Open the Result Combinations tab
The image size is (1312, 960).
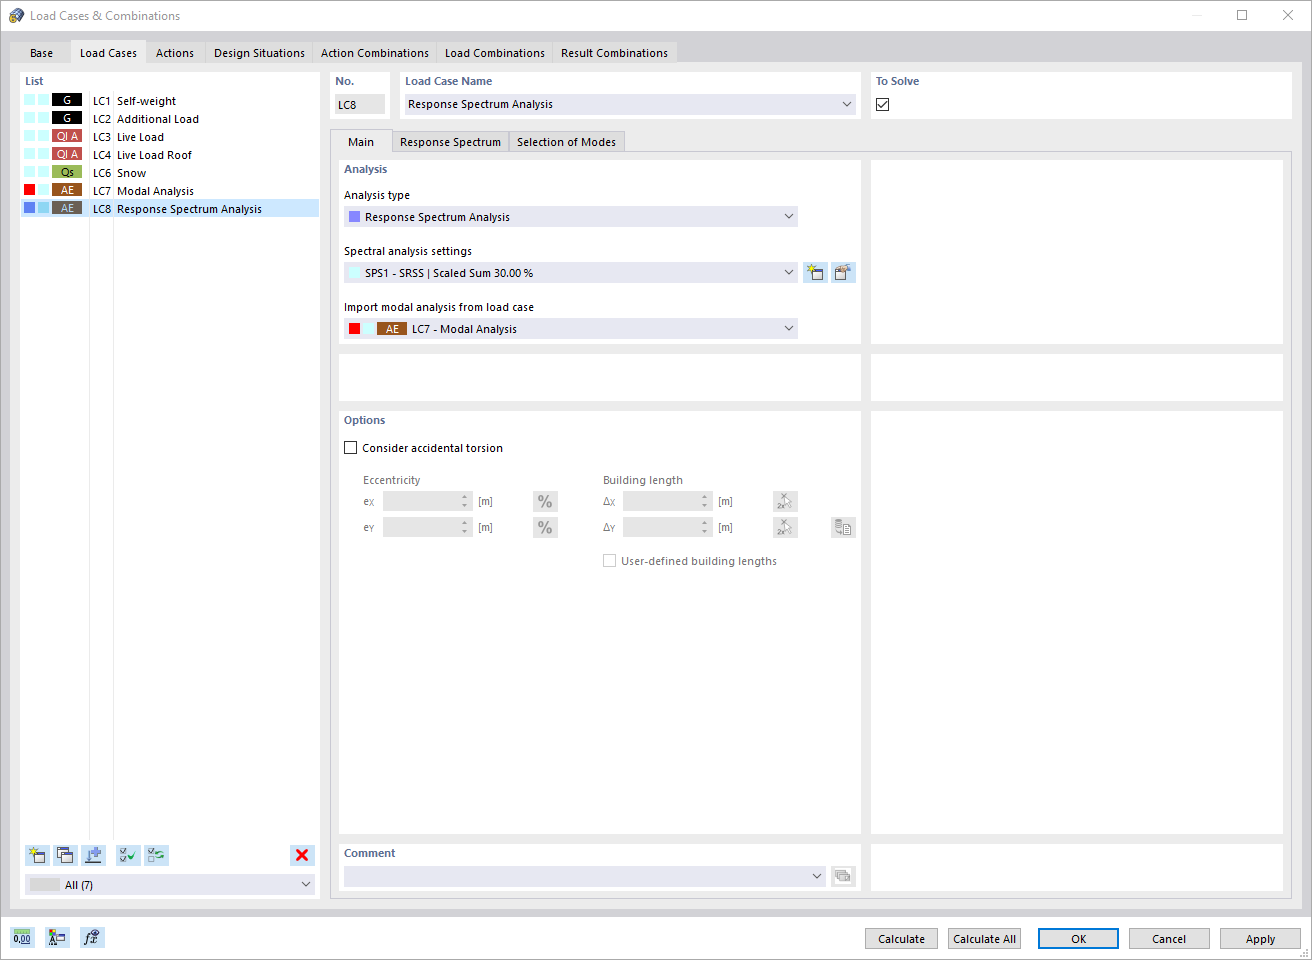tap(614, 53)
